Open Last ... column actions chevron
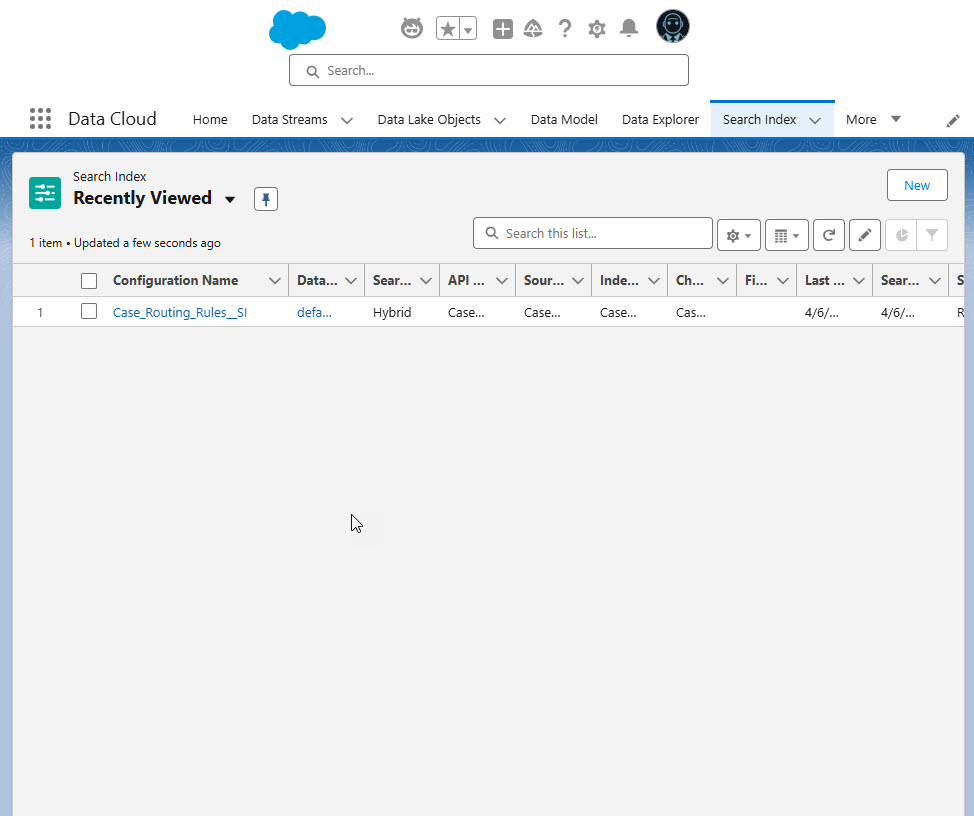974x816 pixels. click(x=858, y=281)
